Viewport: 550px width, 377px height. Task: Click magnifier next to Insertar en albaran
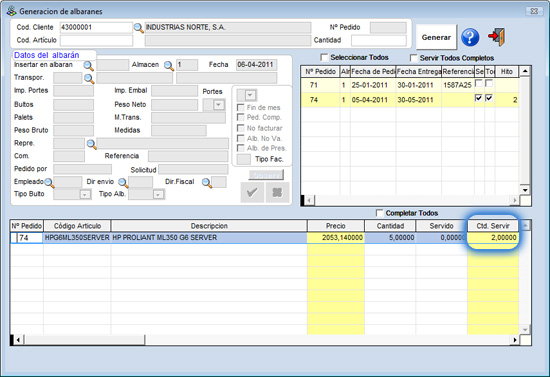pos(88,65)
